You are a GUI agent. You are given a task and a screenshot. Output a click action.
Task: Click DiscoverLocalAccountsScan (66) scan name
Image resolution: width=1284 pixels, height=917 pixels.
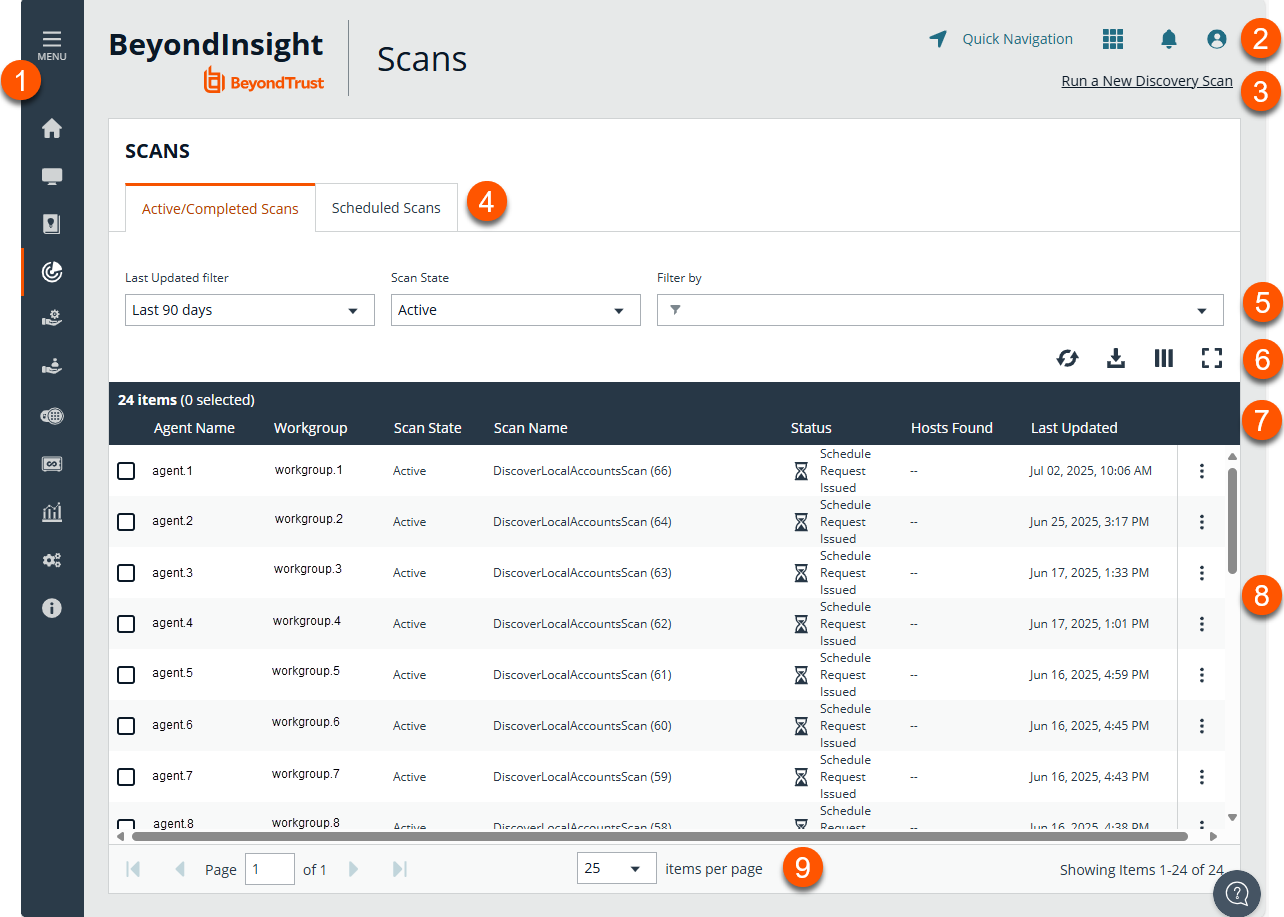(582, 471)
